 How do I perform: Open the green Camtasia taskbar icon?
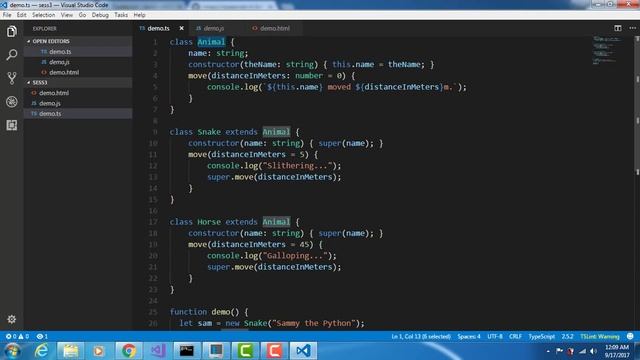click(x=245, y=351)
